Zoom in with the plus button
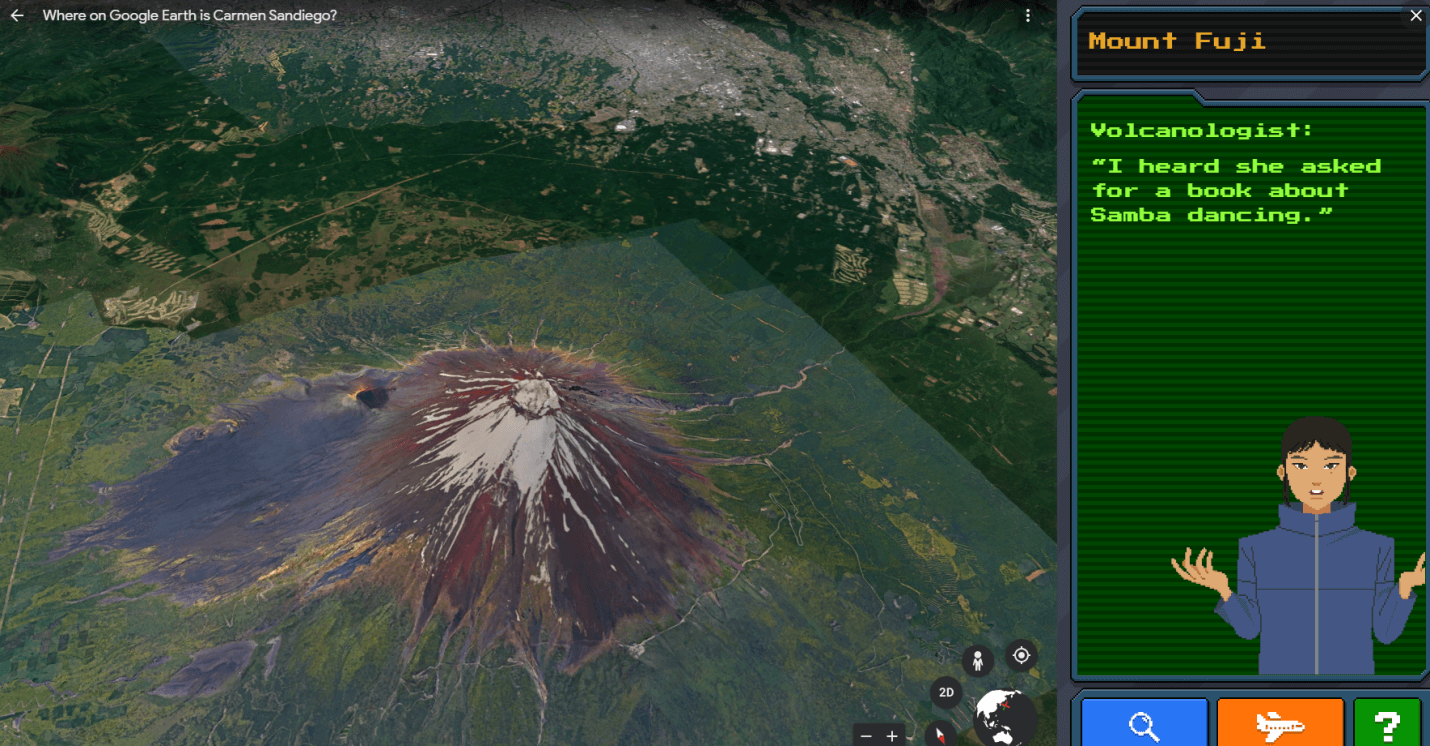1430x746 pixels. pyautogui.click(x=892, y=736)
